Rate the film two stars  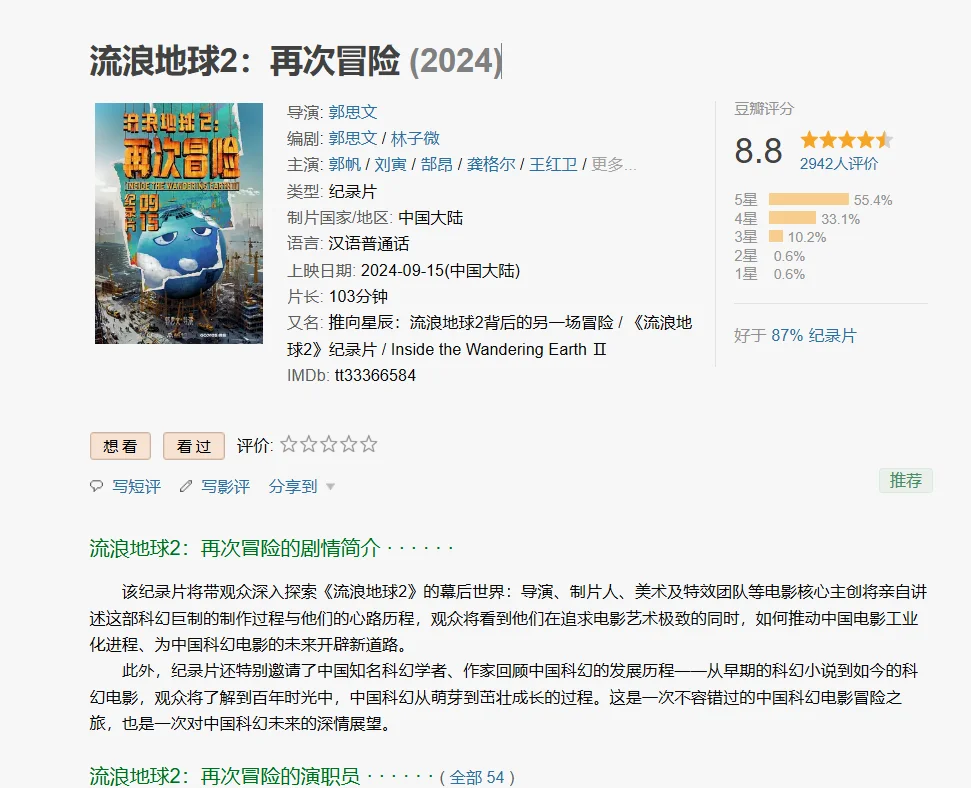point(308,444)
